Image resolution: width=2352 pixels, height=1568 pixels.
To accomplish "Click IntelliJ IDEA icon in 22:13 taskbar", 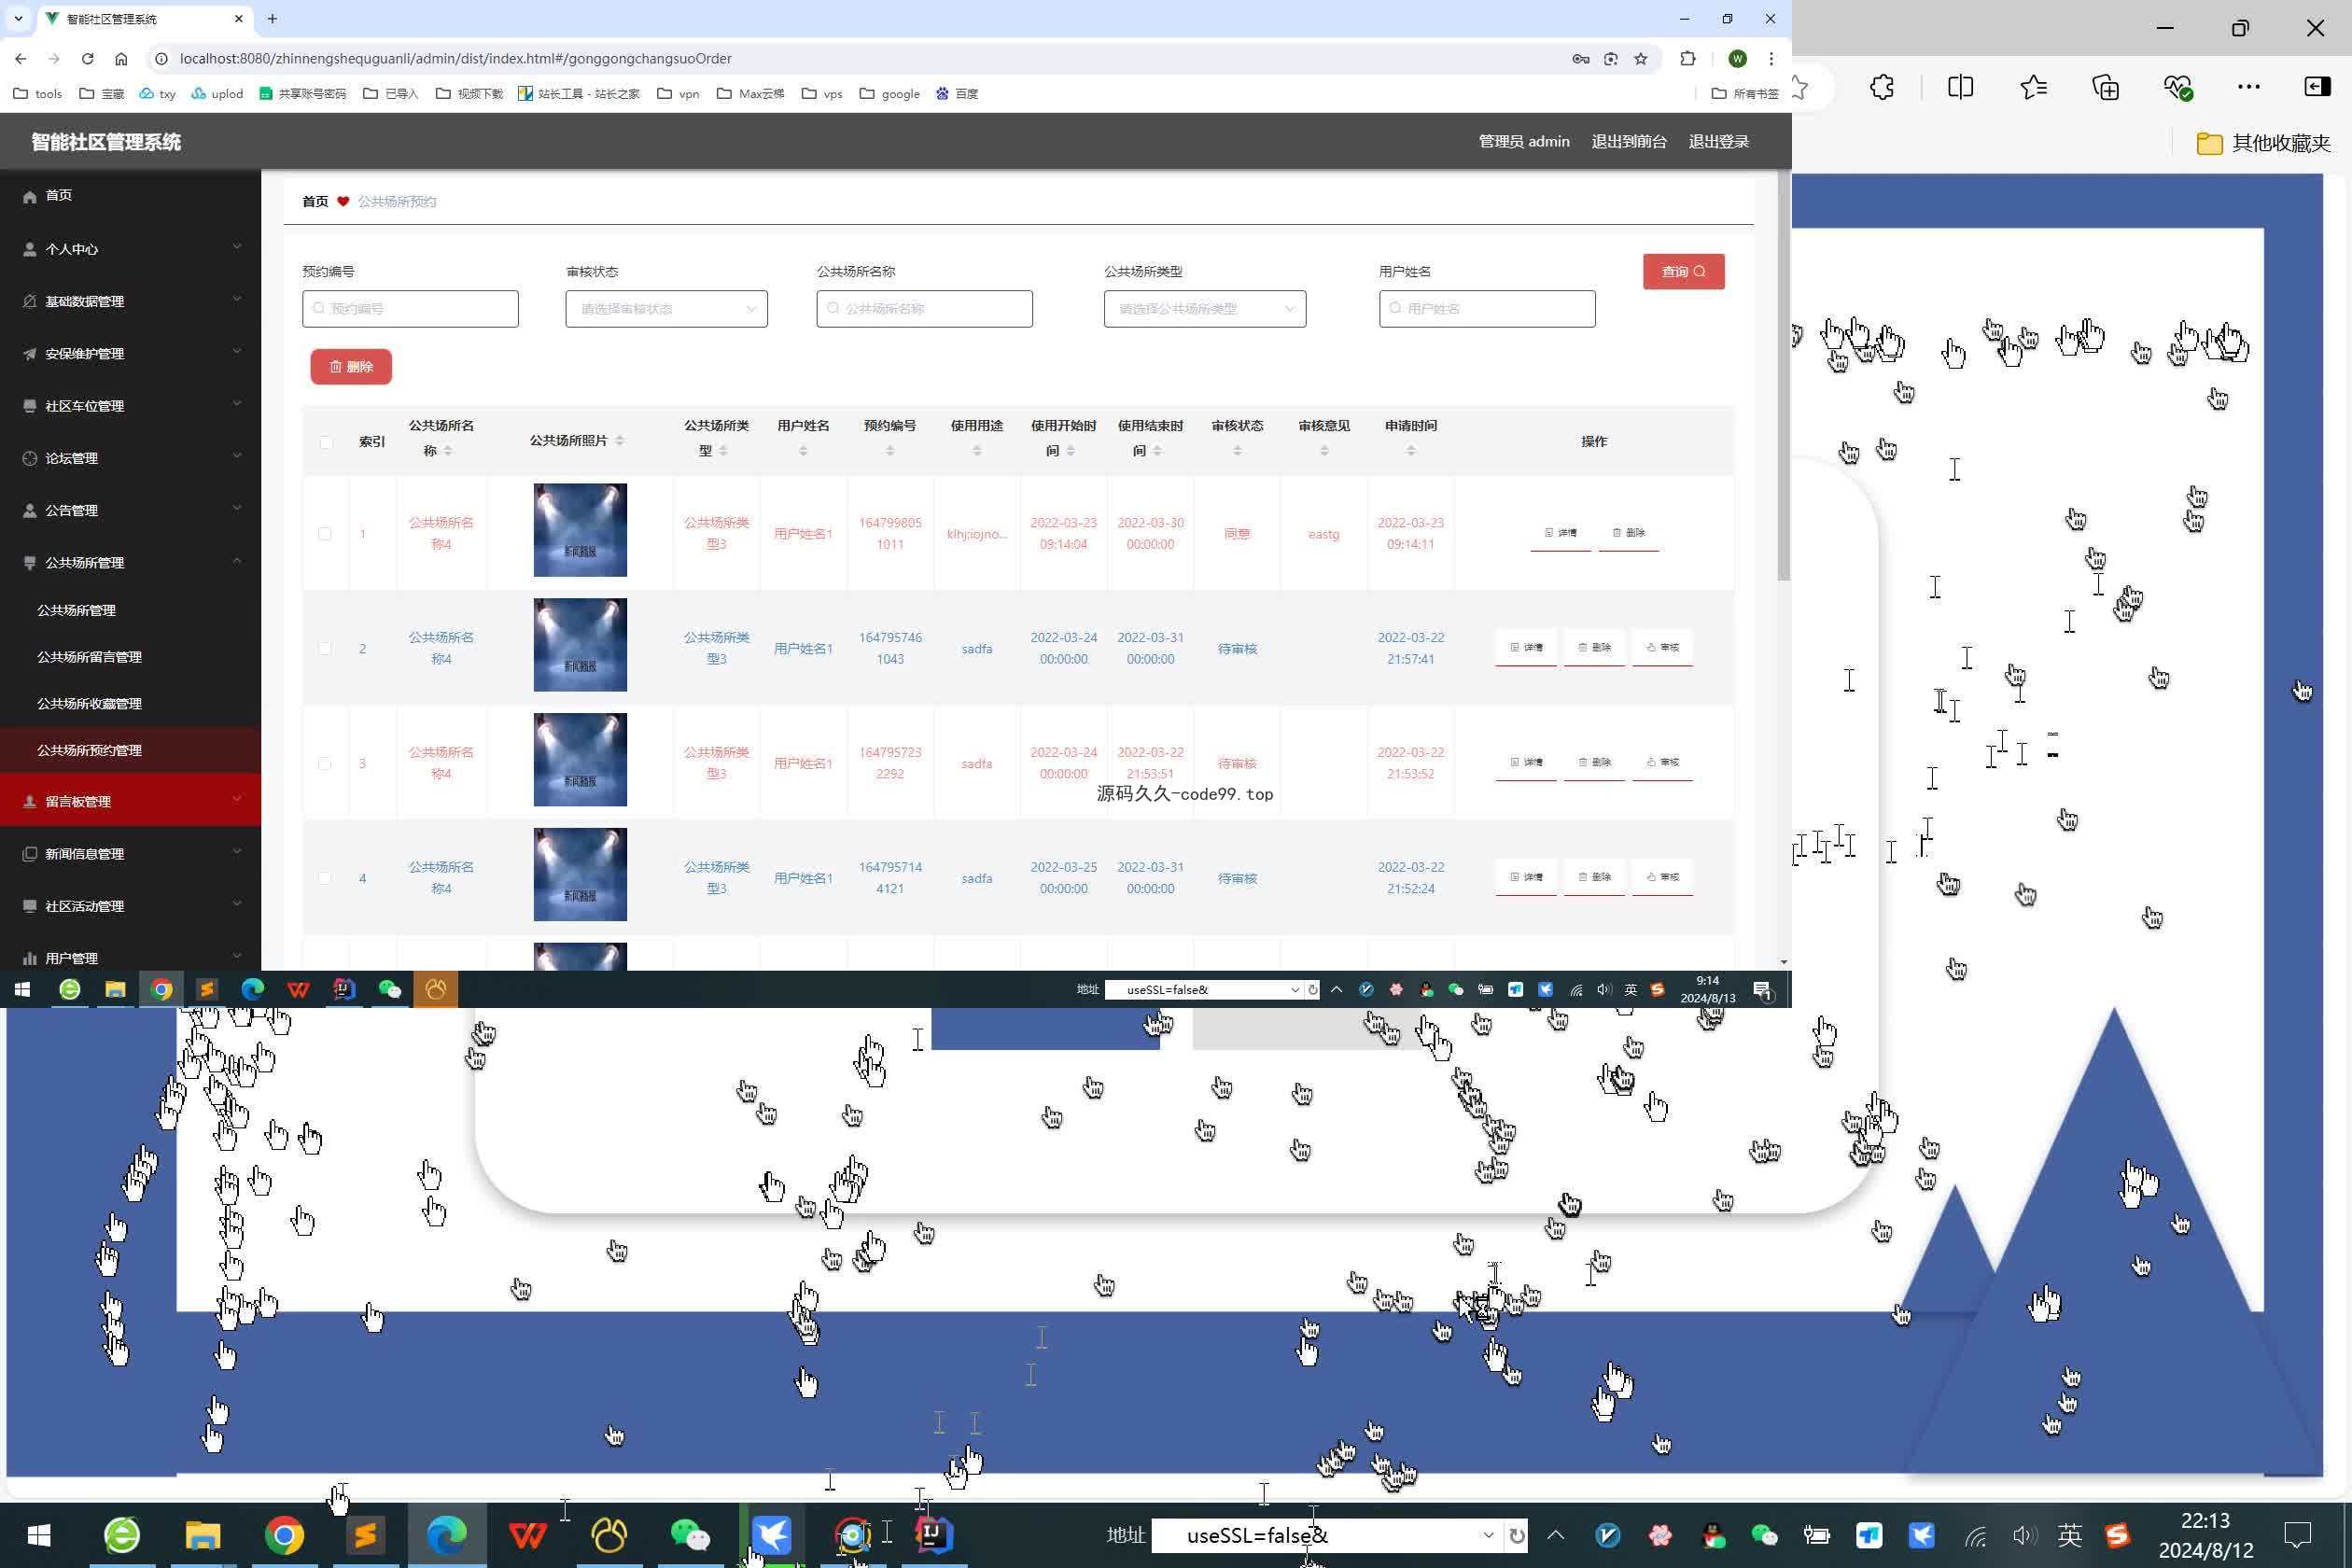I will click(x=933, y=1534).
